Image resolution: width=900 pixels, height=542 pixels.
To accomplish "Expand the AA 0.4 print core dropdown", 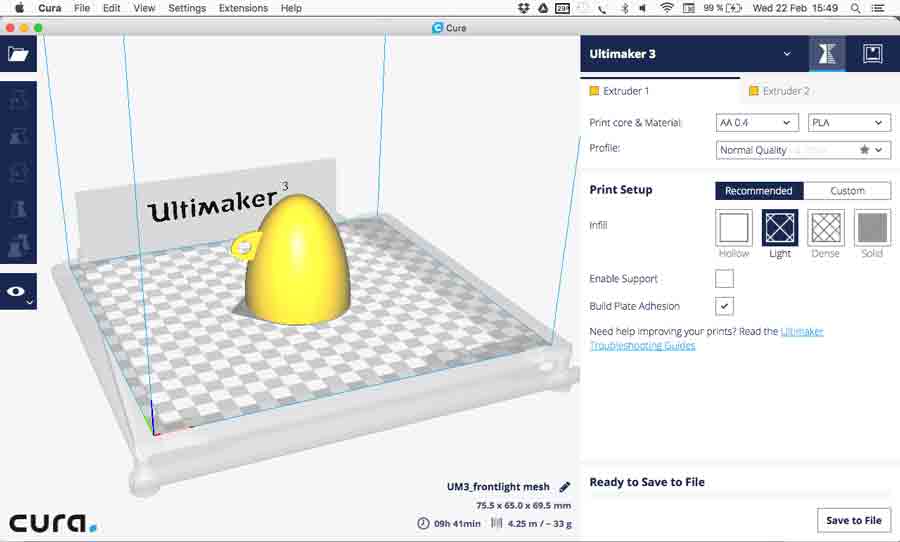I will coord(756,123).
